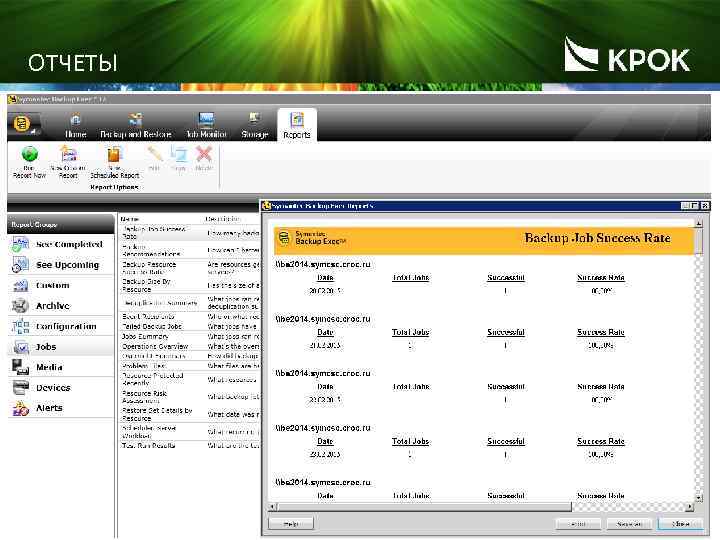Viewport: 720px width, 540px height.
Task: Click Help button in report window
Action: pyautogui.click(x=291, y=523)
